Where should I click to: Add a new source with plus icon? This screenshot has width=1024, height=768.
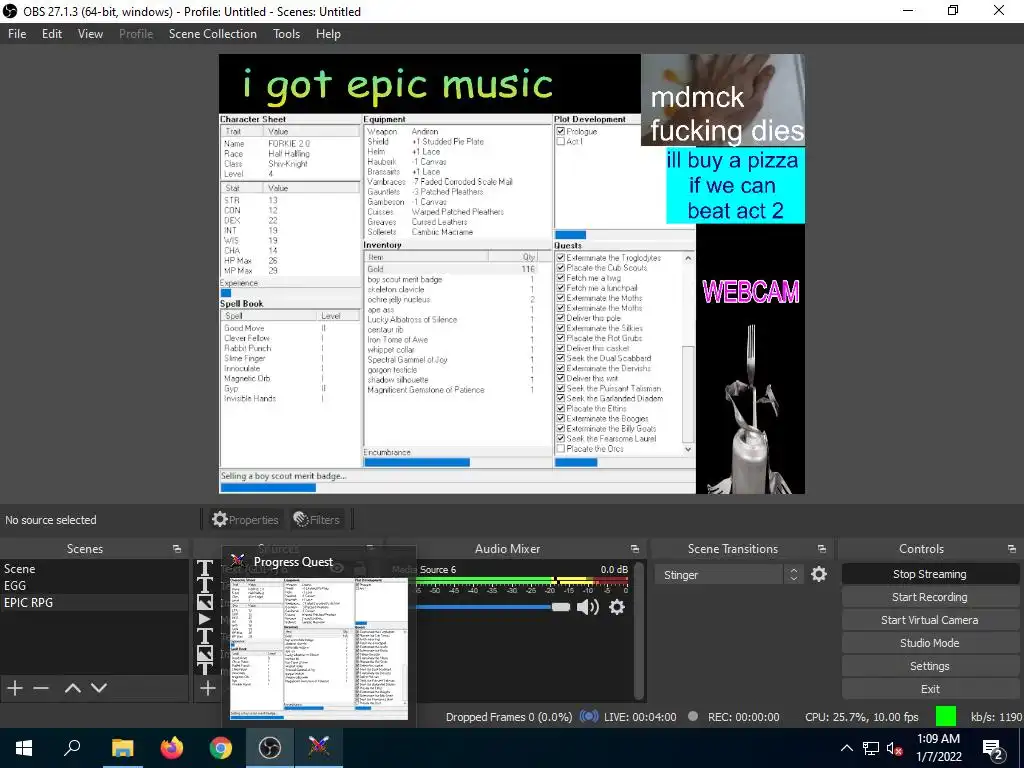click(x=208, y=688)
